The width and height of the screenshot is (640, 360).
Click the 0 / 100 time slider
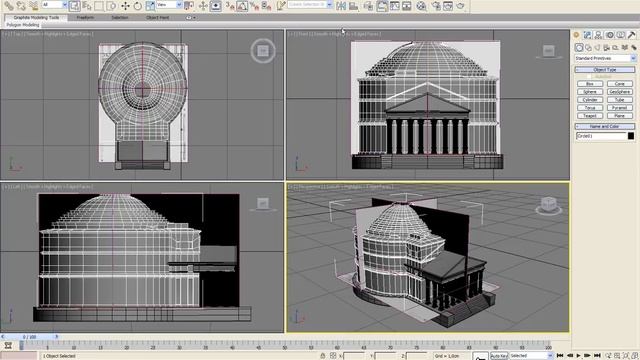point(29,337)
